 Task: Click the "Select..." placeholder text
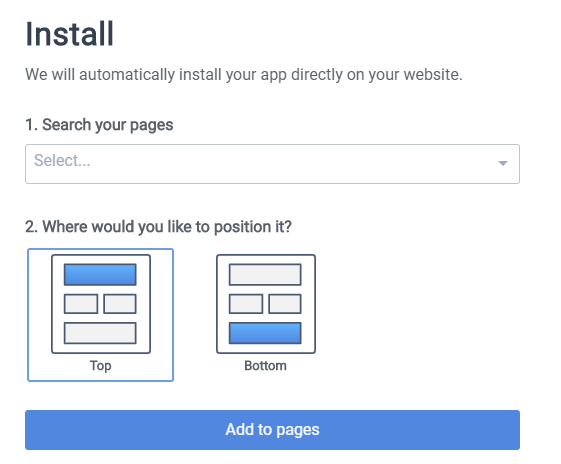tap(62, 160)
